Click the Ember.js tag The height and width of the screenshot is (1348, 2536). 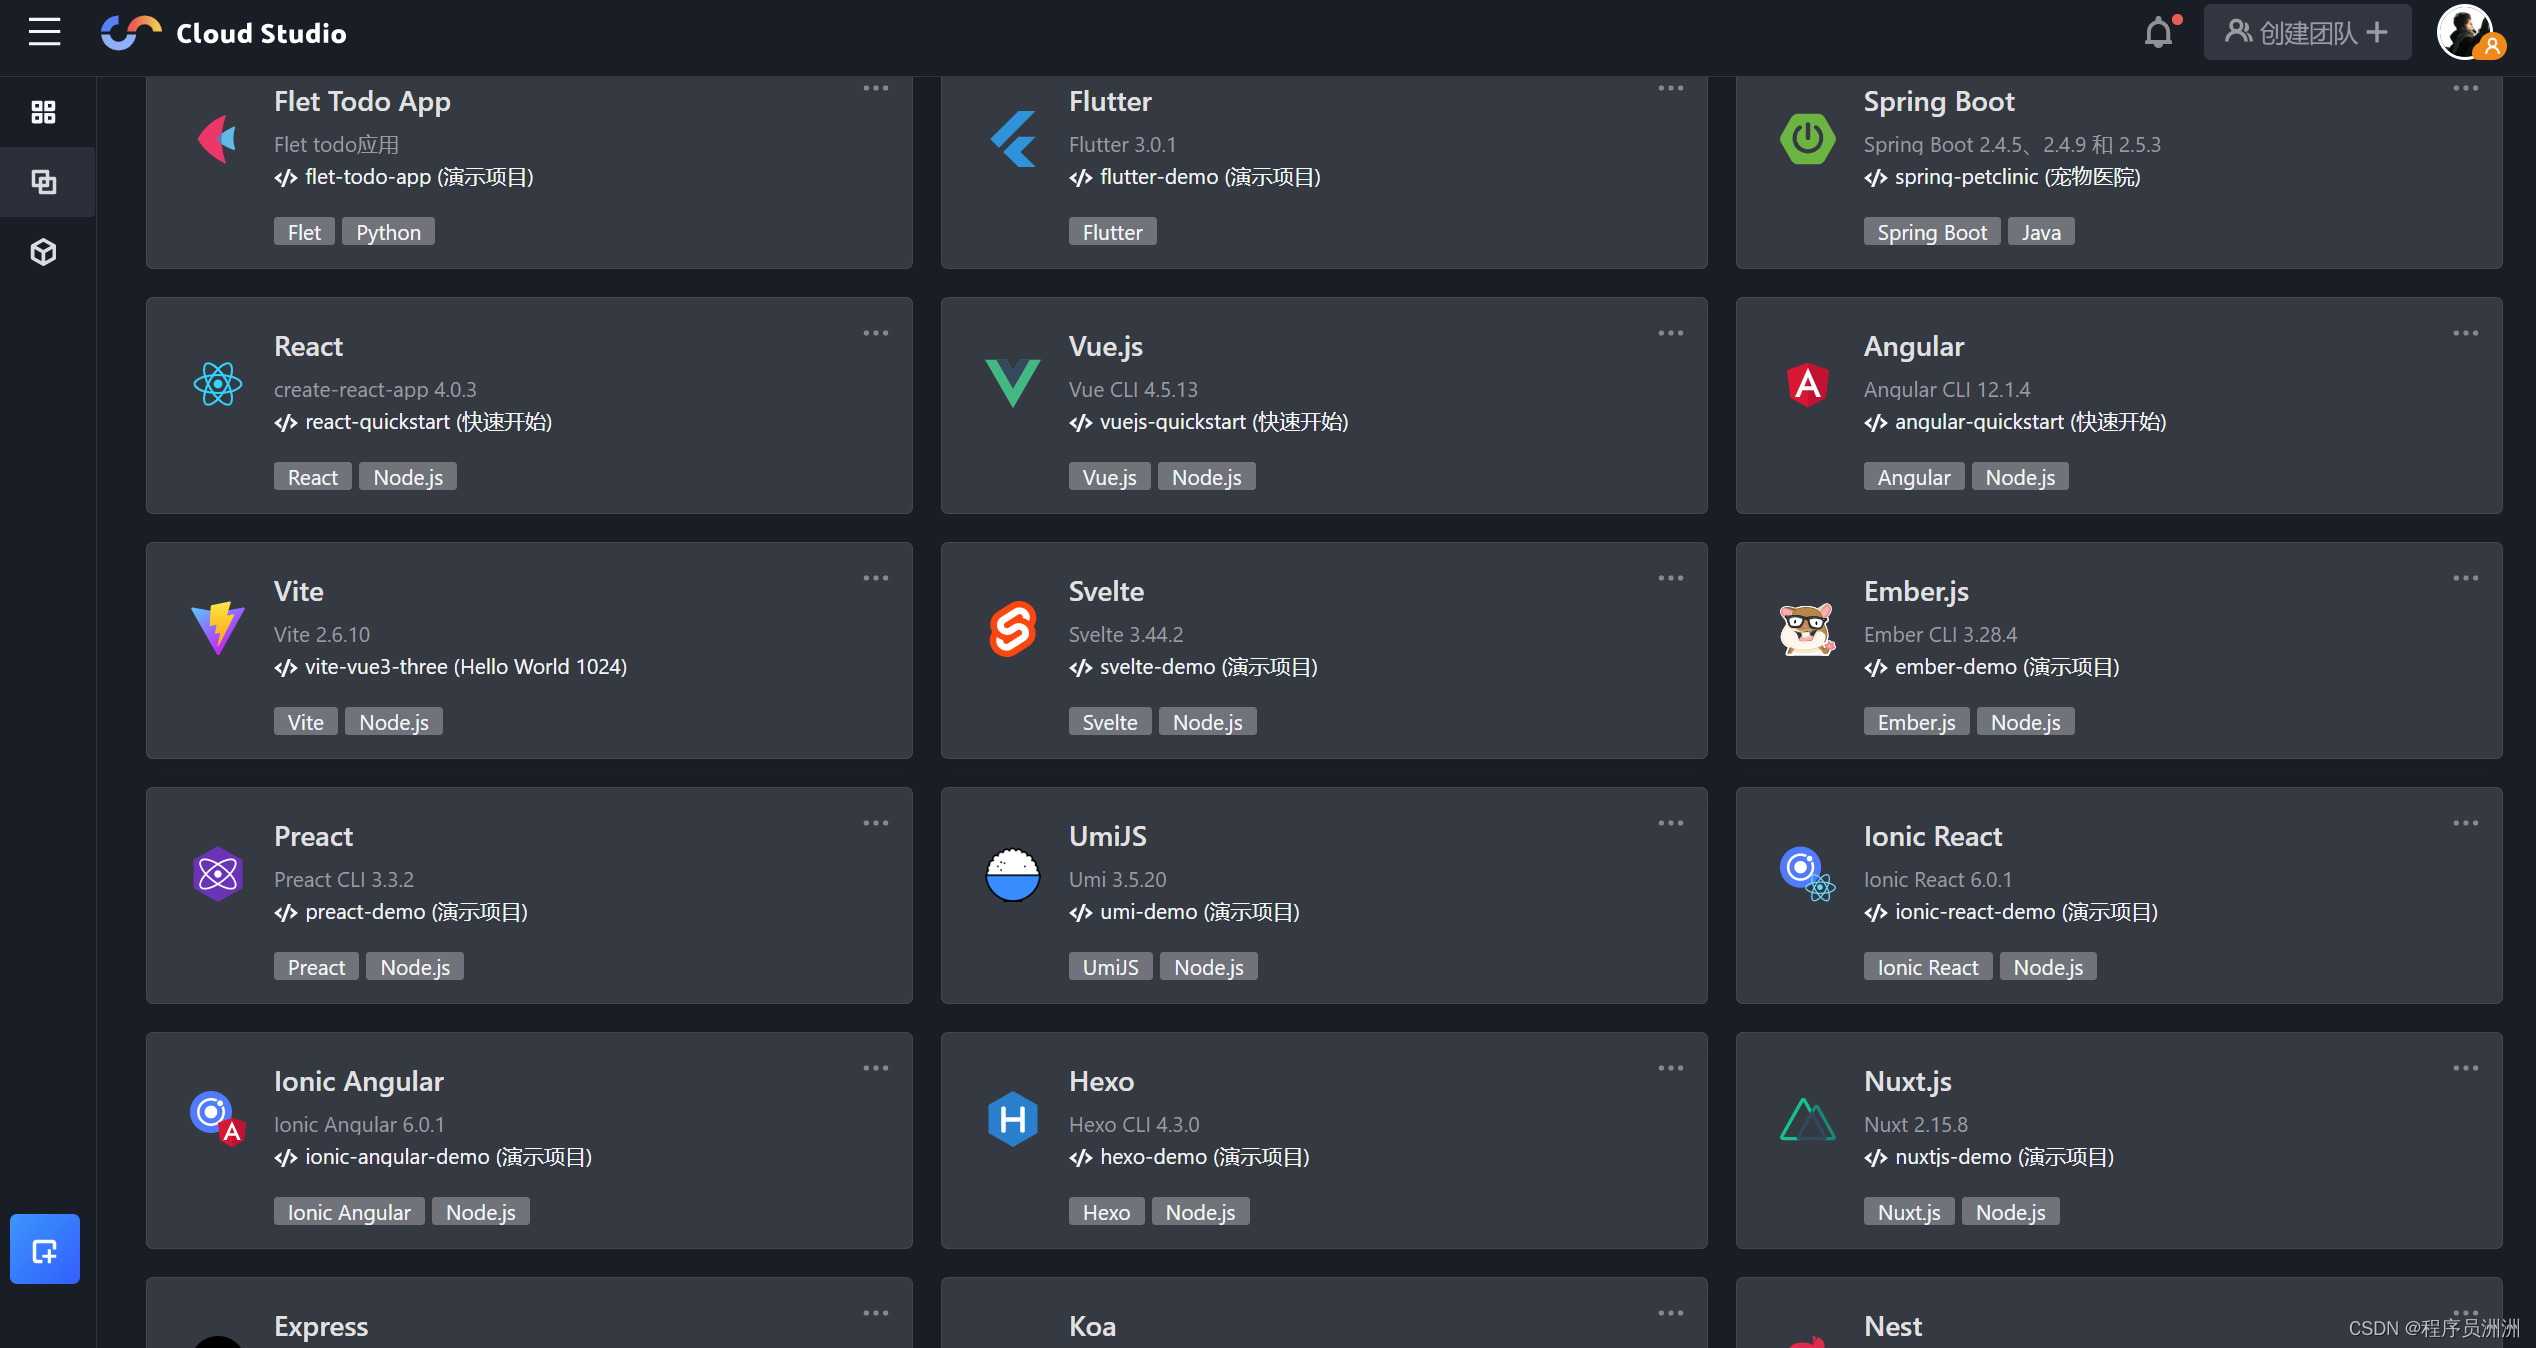[1916, 722]
